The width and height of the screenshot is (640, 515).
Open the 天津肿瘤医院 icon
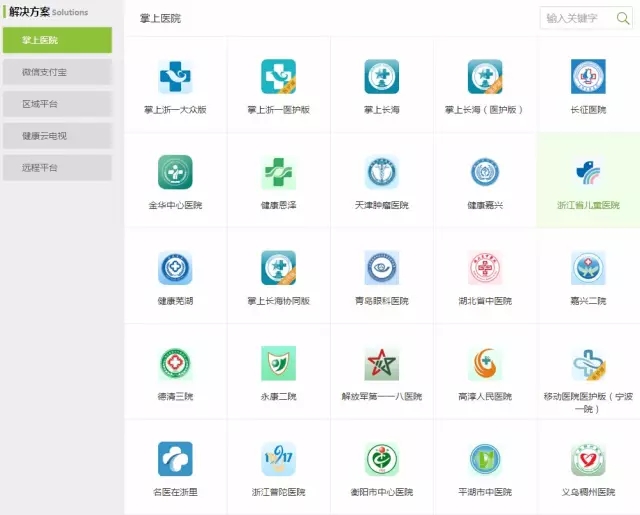[x=382, y=172]
